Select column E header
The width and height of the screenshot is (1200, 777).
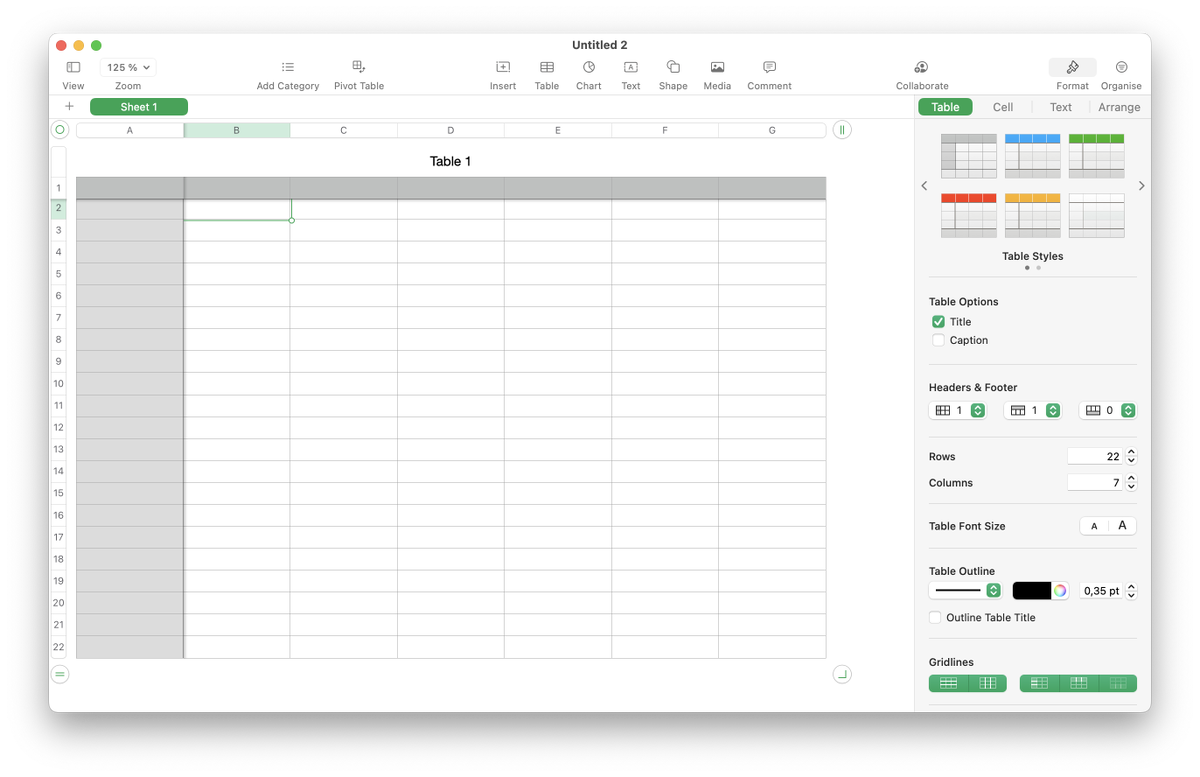pyautogui.click(x=558, y=130)
